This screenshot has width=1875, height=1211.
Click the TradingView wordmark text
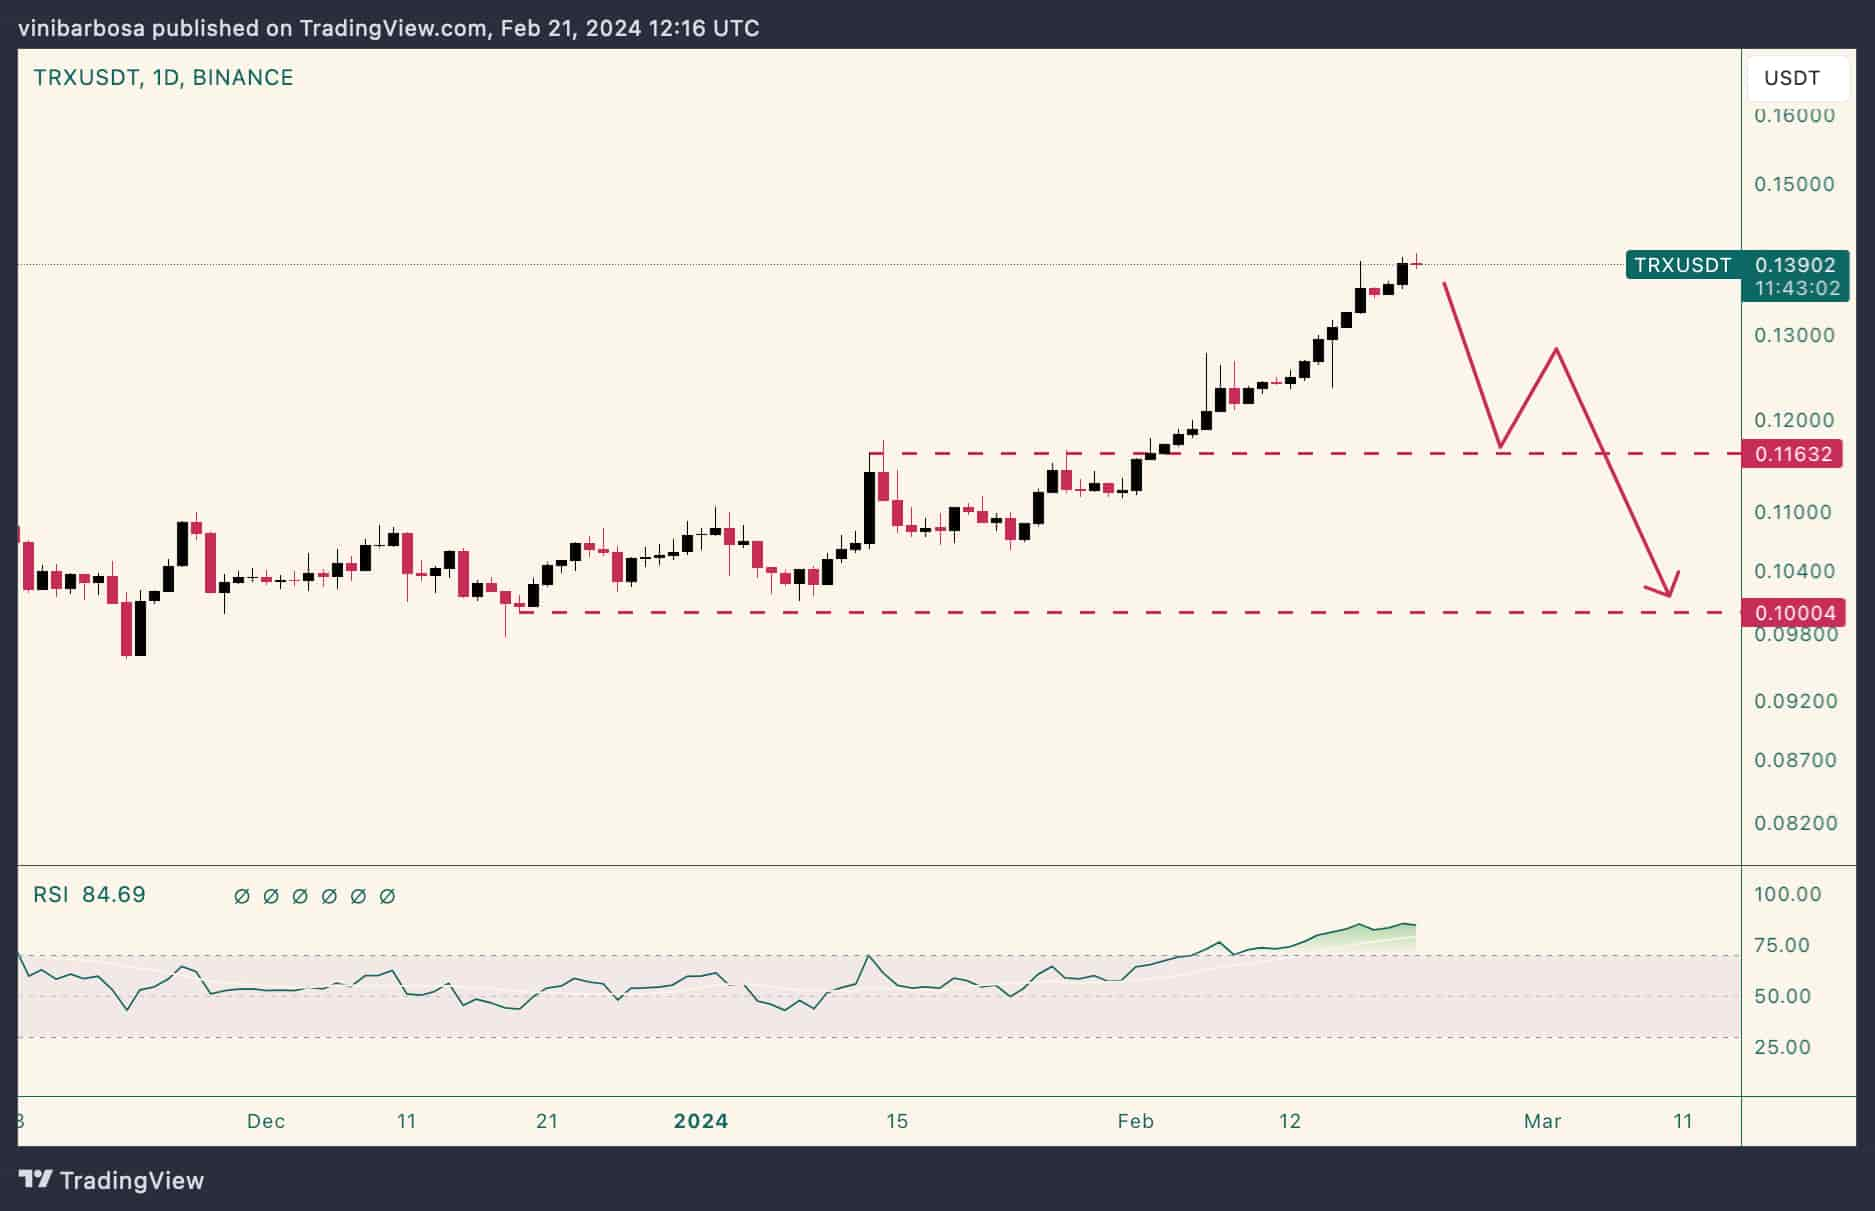[132, 1181]
